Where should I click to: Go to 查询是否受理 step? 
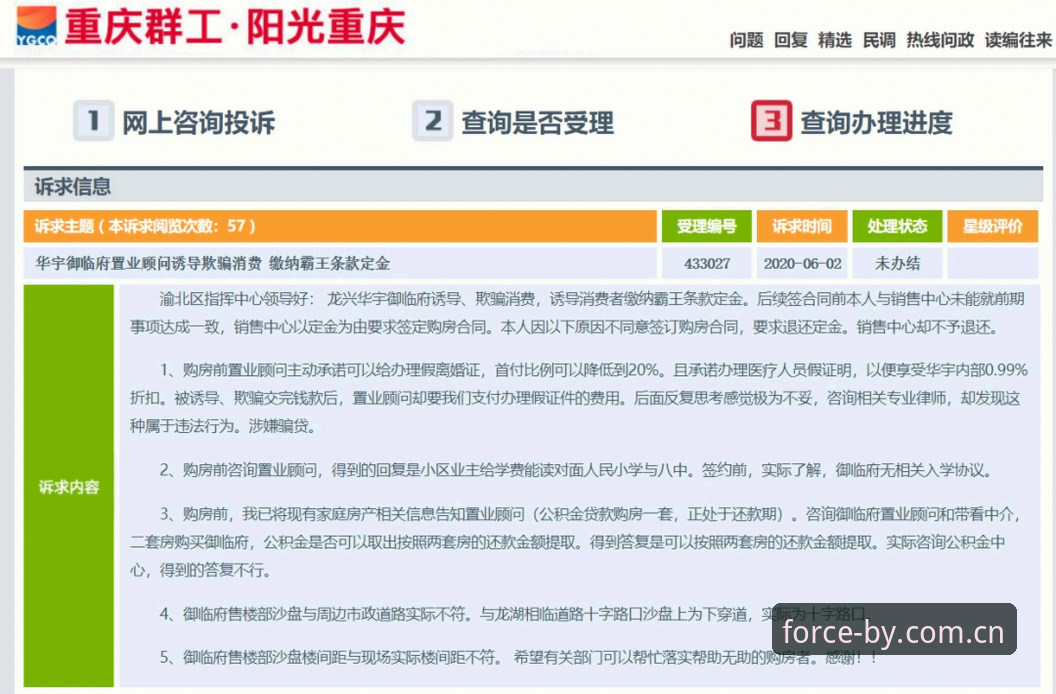click(x=537, y=123)
